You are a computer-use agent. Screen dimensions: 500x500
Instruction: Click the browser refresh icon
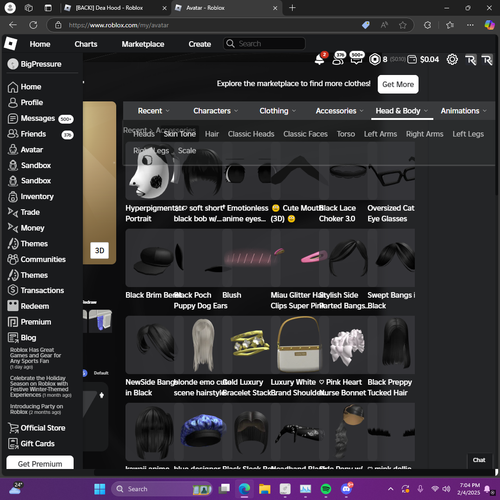[33, 25]
